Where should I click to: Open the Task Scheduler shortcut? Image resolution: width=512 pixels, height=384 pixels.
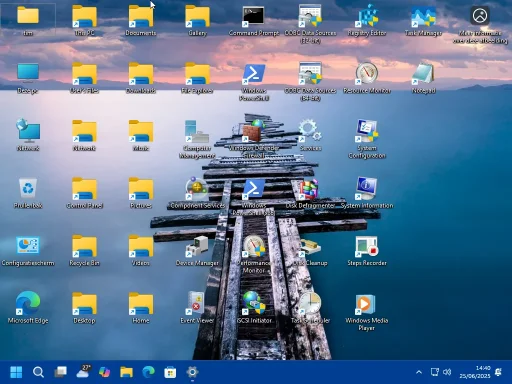tap(310, 307)
